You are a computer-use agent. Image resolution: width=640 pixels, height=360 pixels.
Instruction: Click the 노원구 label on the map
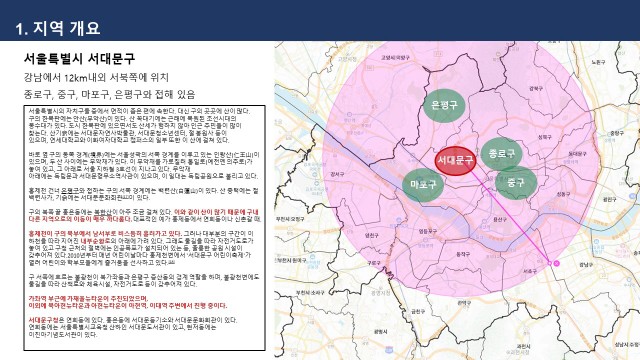[598, 62]
